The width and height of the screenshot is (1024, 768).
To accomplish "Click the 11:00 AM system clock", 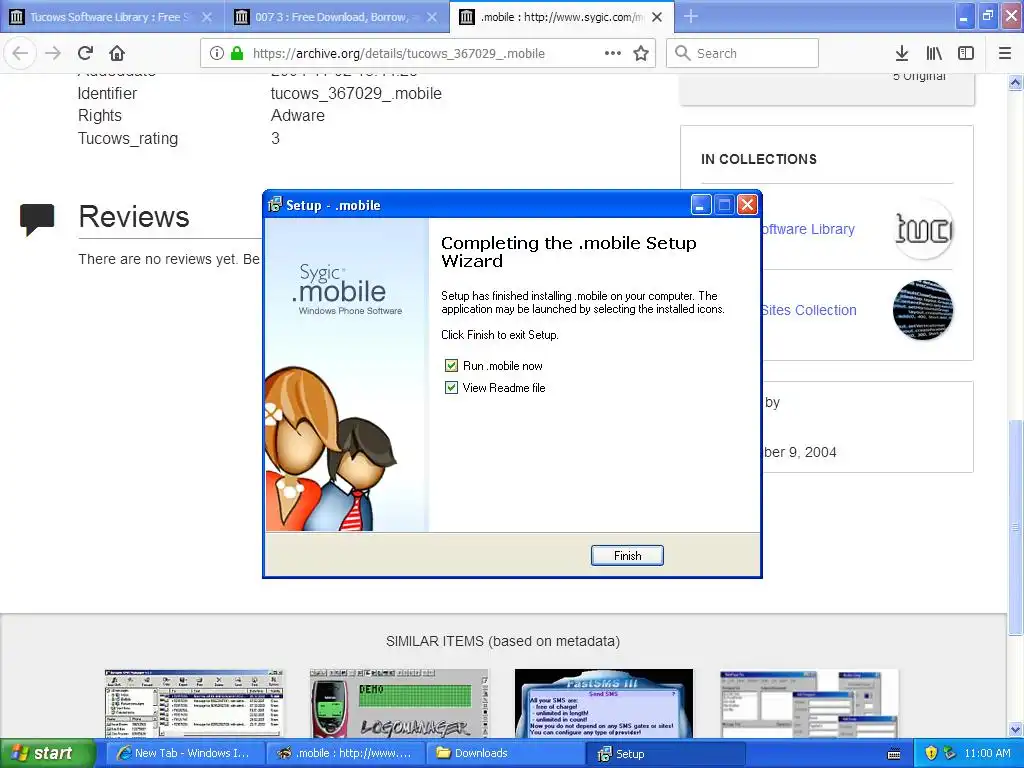I will [987, 754].
